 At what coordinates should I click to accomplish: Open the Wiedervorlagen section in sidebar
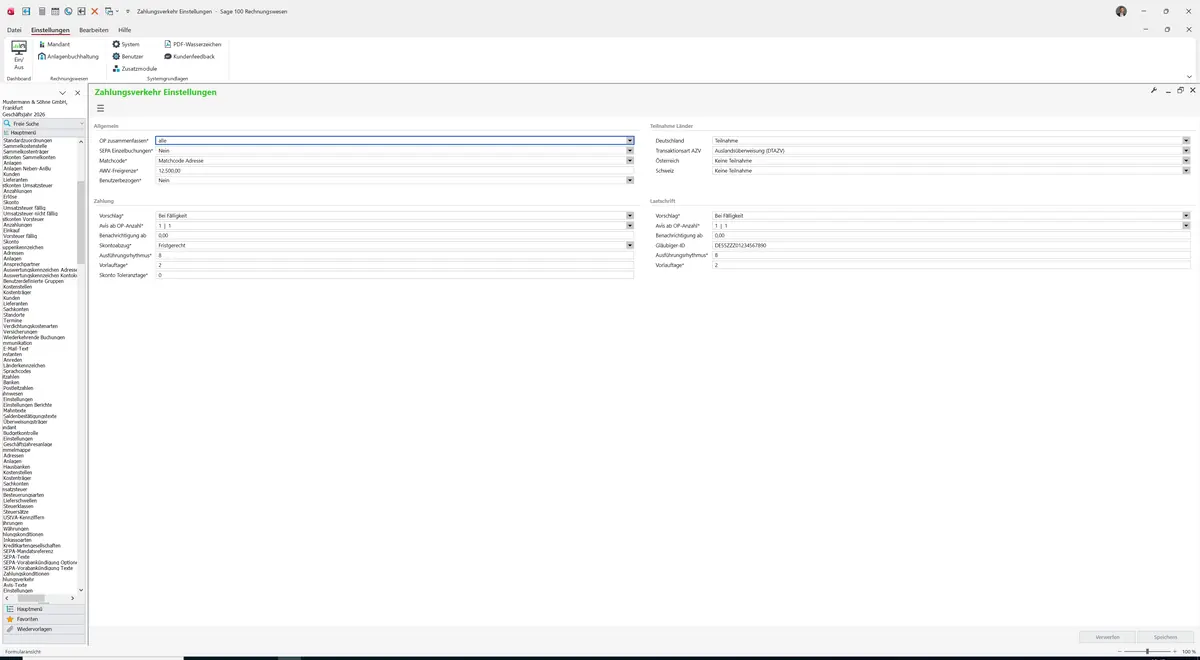click(43, 629)
